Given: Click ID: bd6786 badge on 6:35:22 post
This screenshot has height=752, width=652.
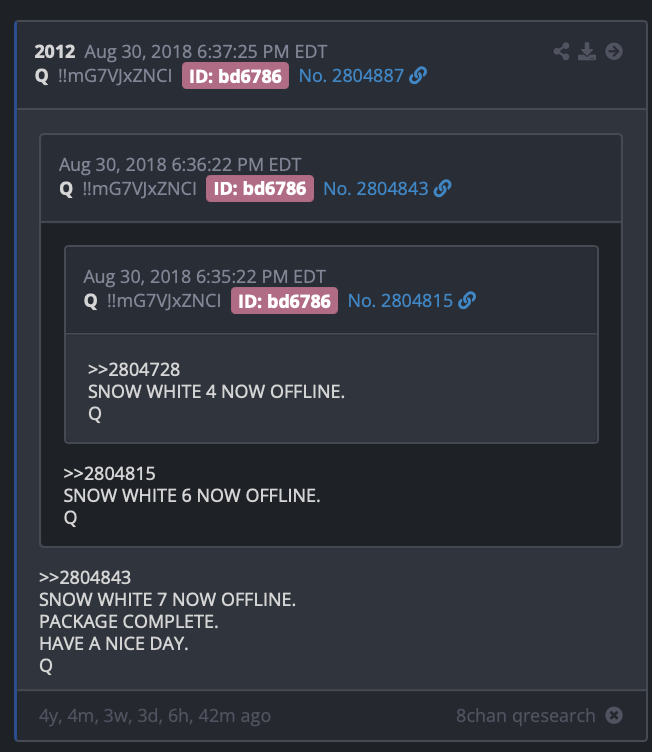Looking at the screenshot, I should tap(284, 301).
